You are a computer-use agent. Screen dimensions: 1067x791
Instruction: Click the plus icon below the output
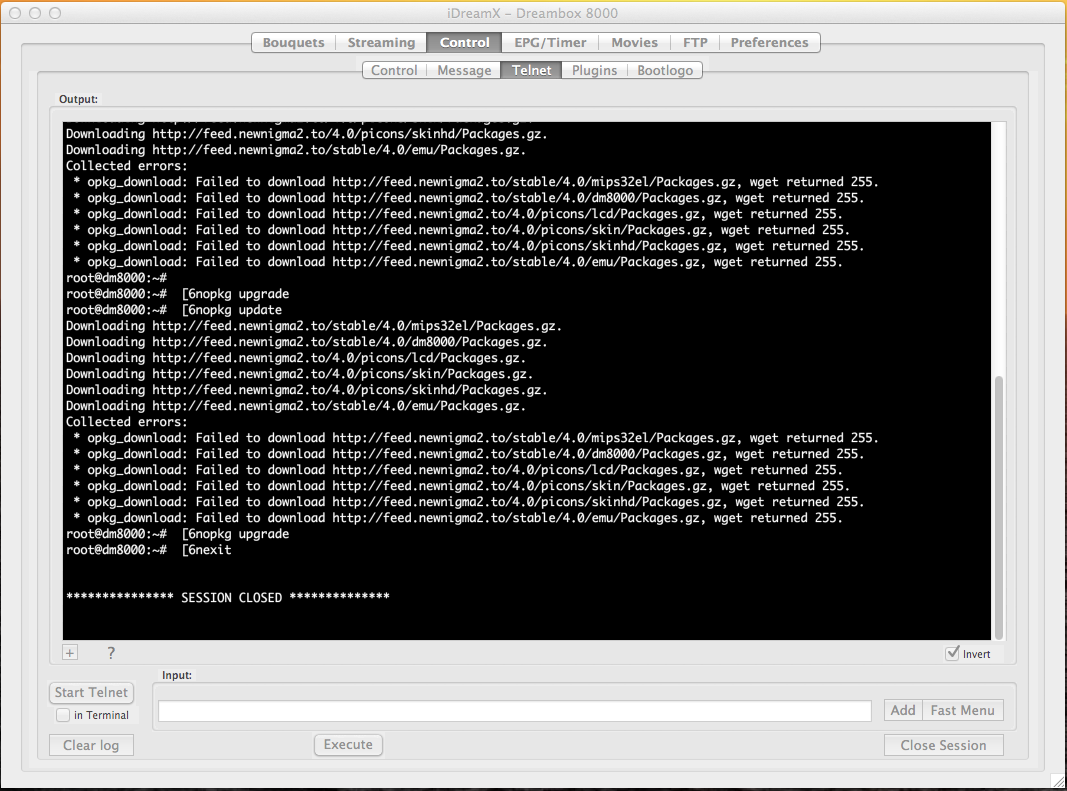pos(70,653)
